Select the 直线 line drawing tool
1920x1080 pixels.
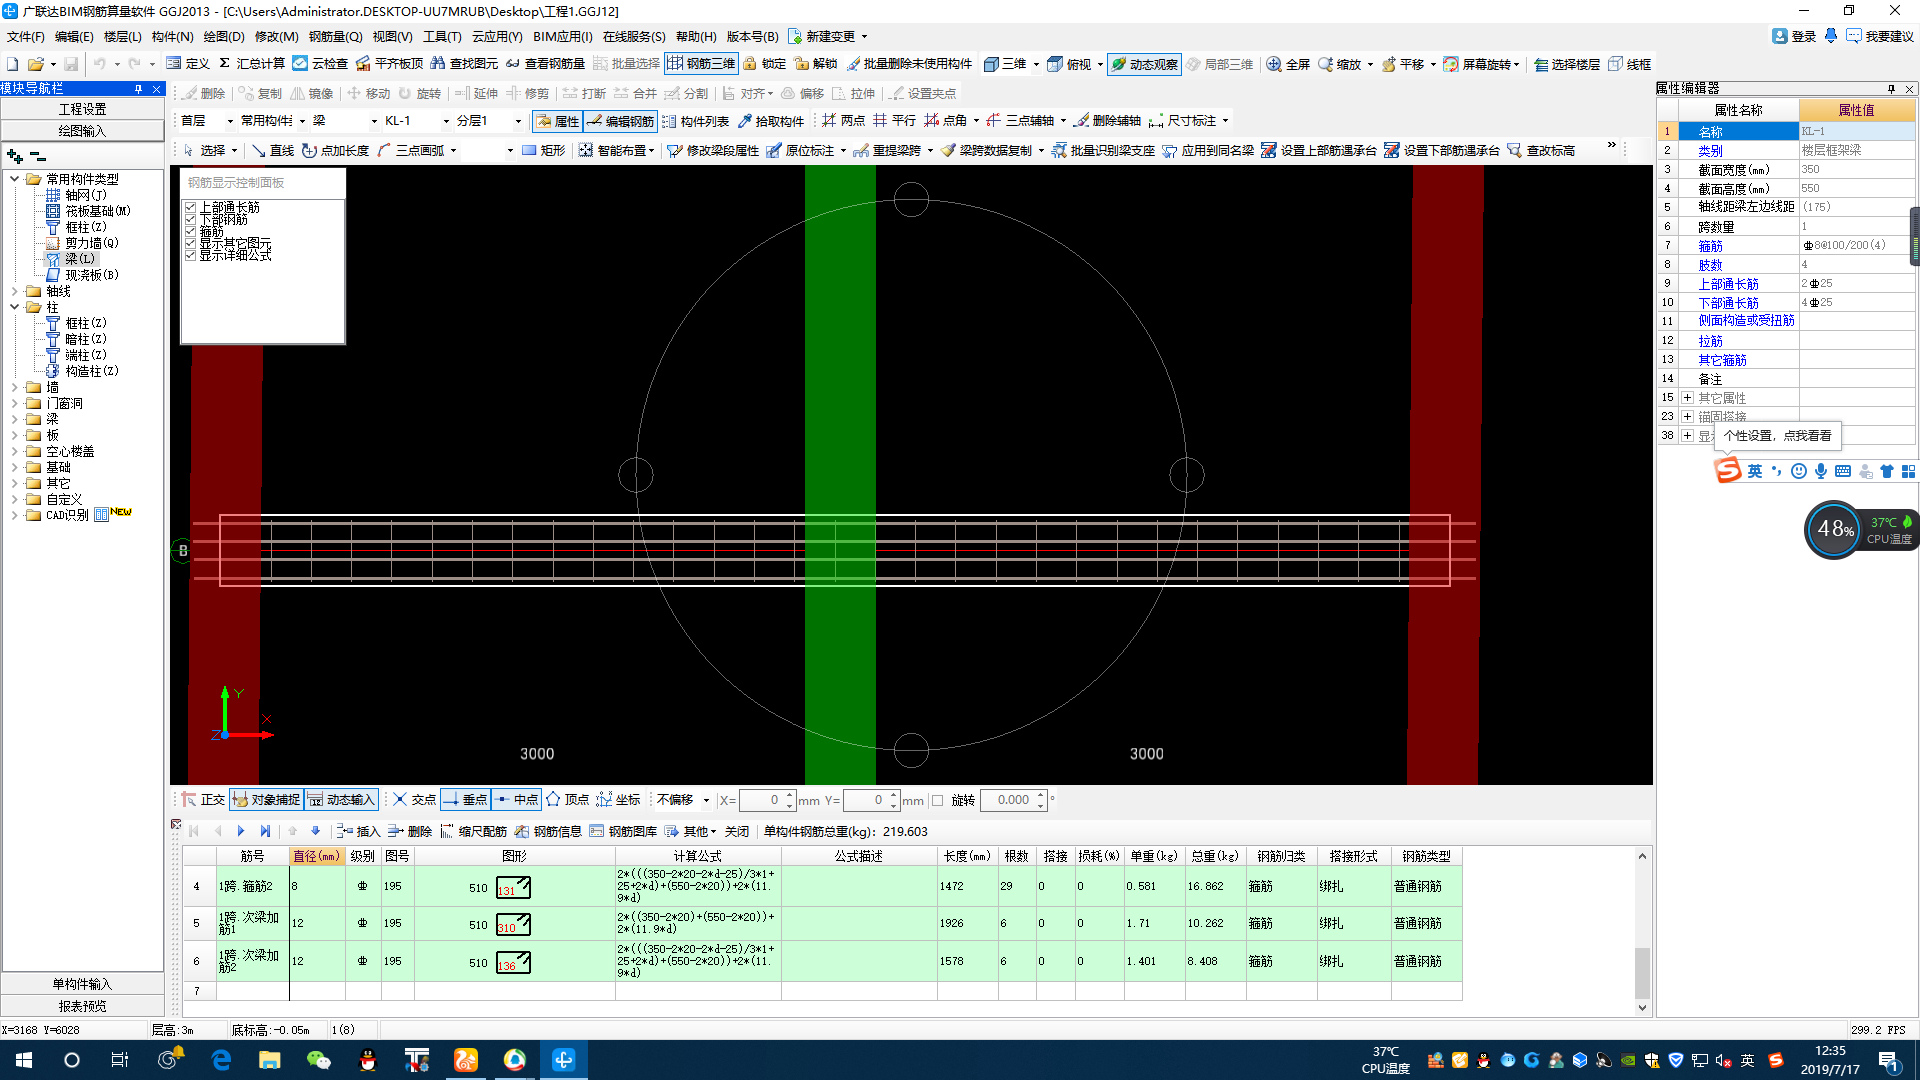click(x=273, y=151)
